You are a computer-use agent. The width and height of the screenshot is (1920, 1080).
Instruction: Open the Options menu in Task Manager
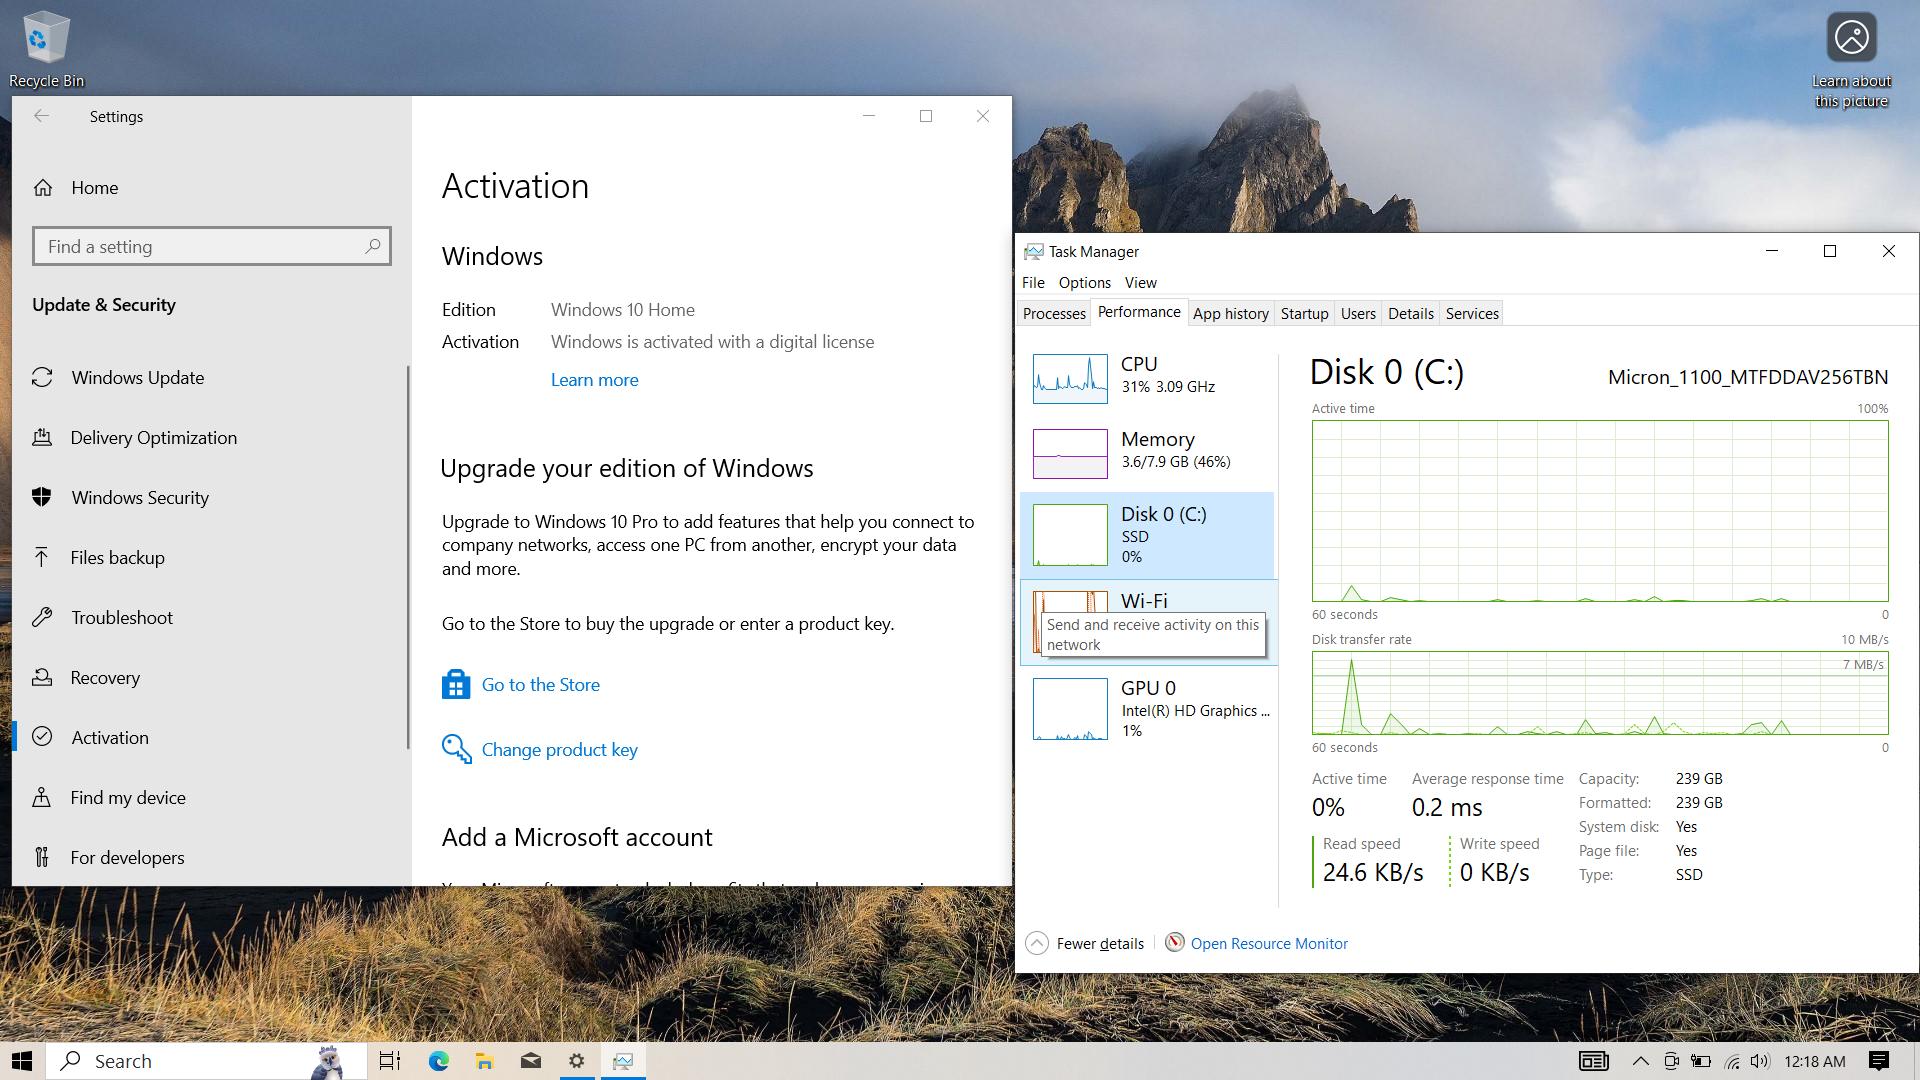pos(1084,282)
